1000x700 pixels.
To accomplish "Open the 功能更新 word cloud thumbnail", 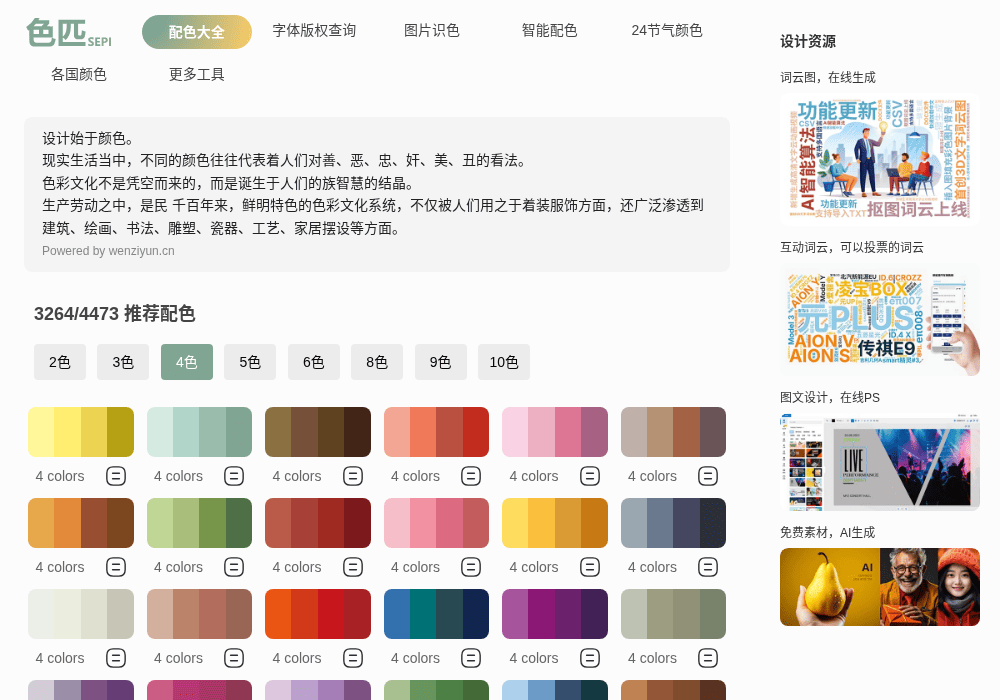I will coord(879,159).
